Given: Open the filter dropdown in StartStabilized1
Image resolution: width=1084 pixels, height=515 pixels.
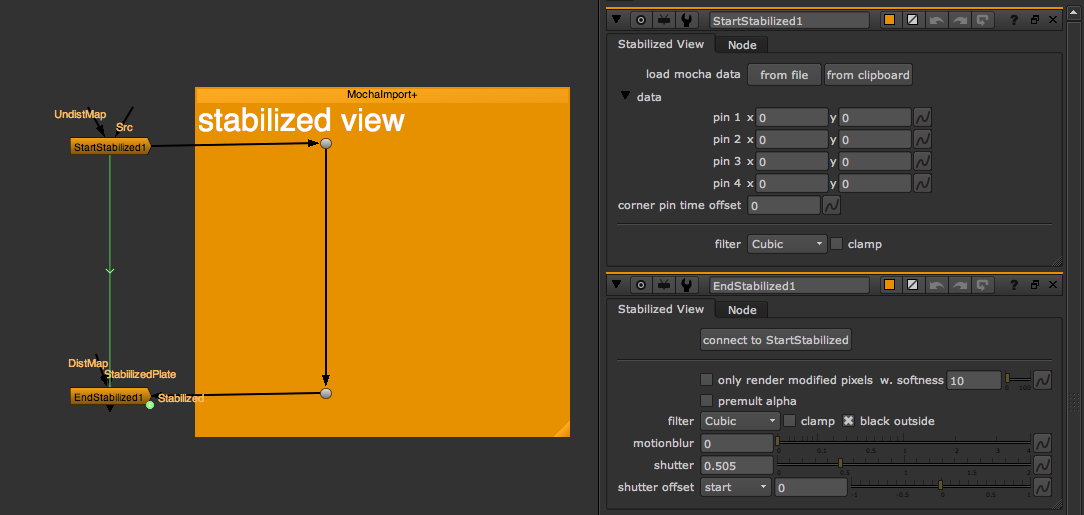Looking at the screenshot, I should [x=787, y=244].
